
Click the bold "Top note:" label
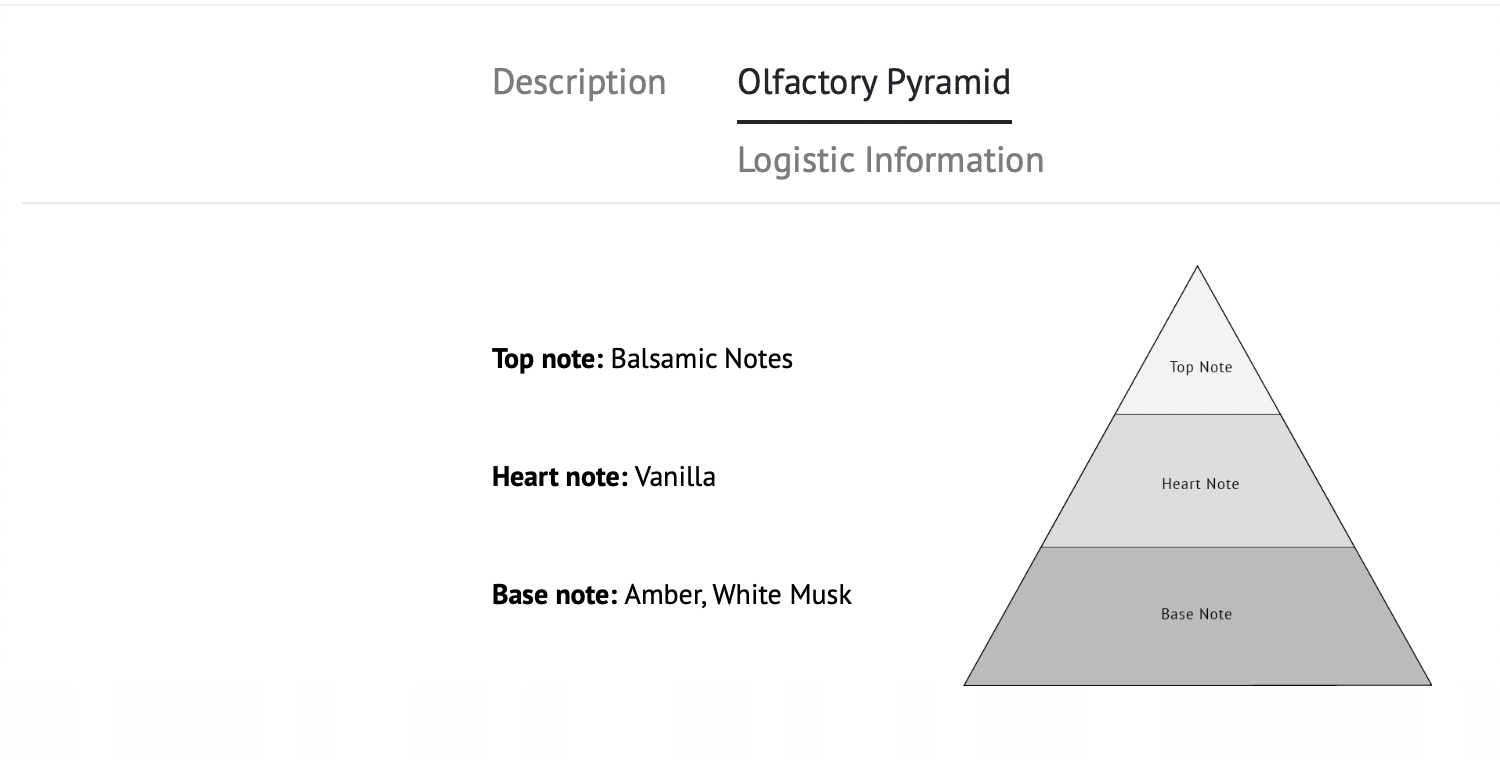click(547, 359)
